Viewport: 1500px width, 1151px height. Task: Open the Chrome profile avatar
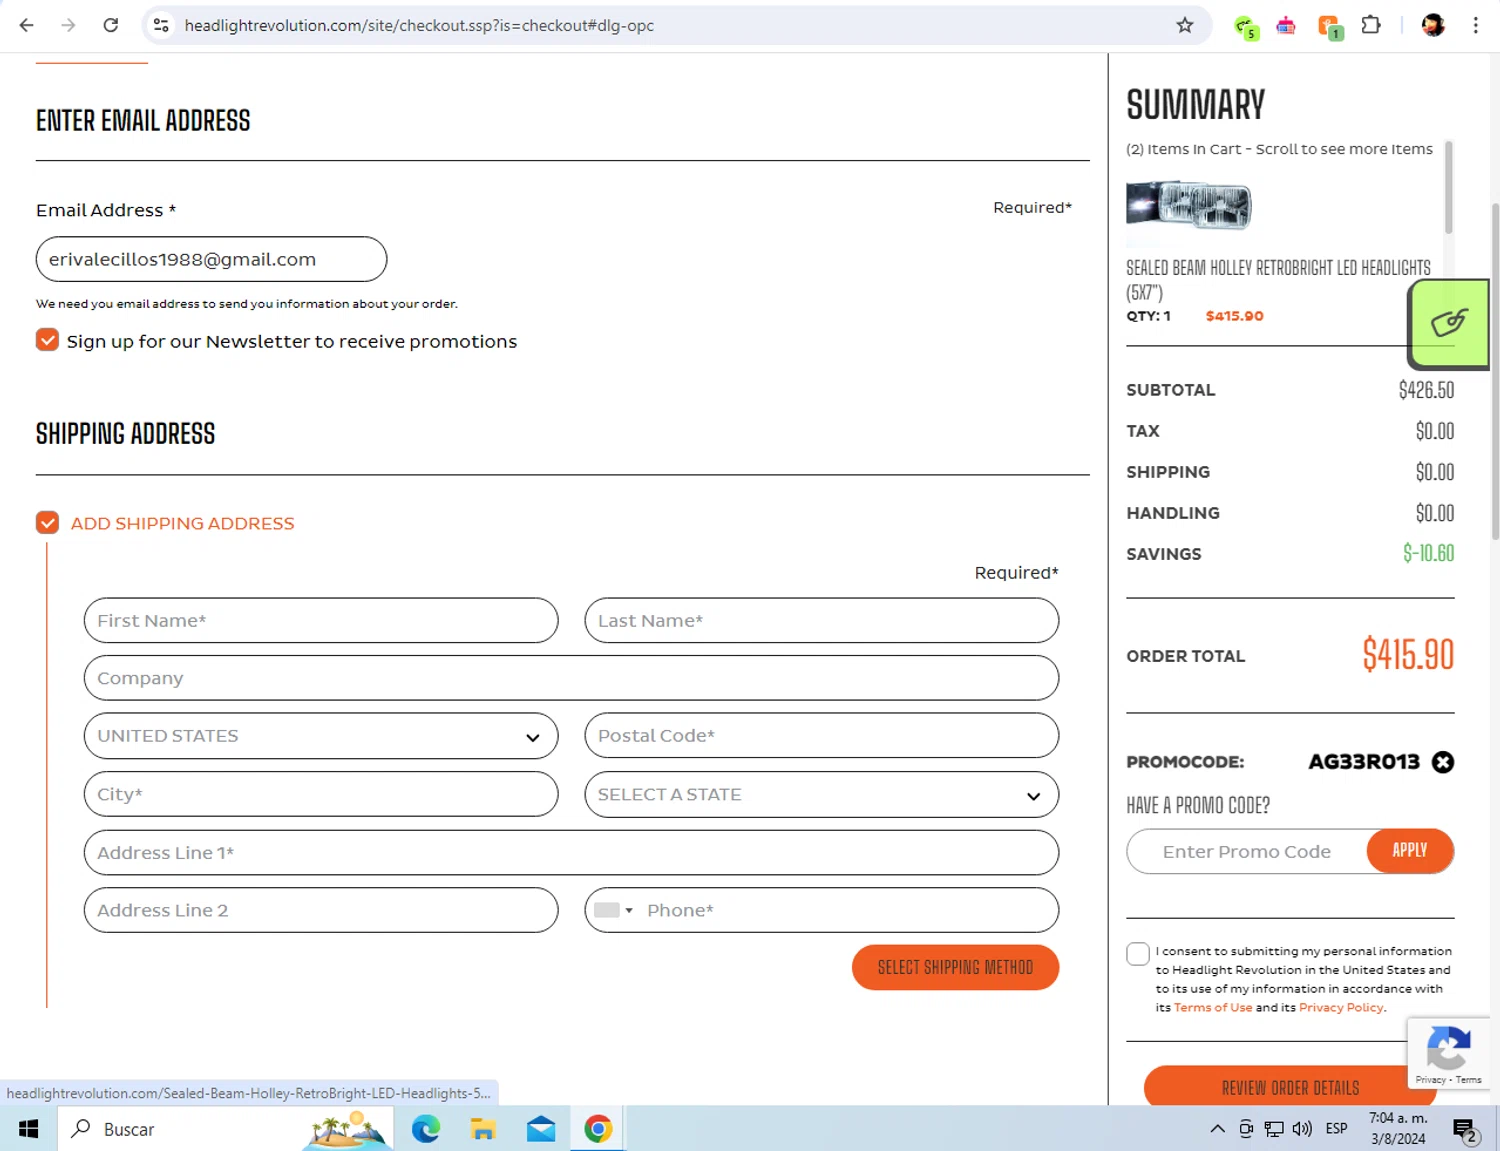[1433, 25]
